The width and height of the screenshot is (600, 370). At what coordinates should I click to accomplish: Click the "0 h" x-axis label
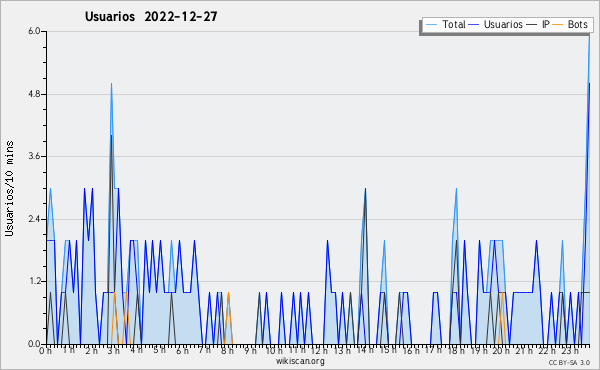pos(46,351)
